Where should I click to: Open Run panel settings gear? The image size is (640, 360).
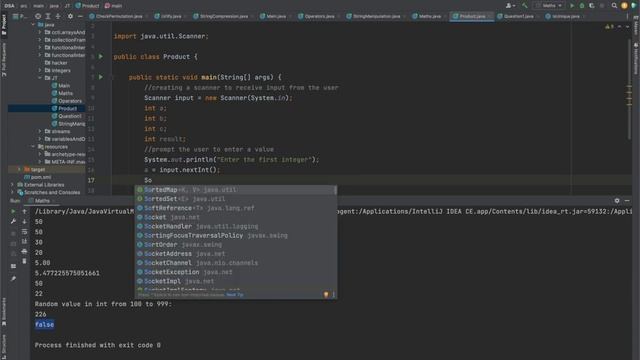617,200
